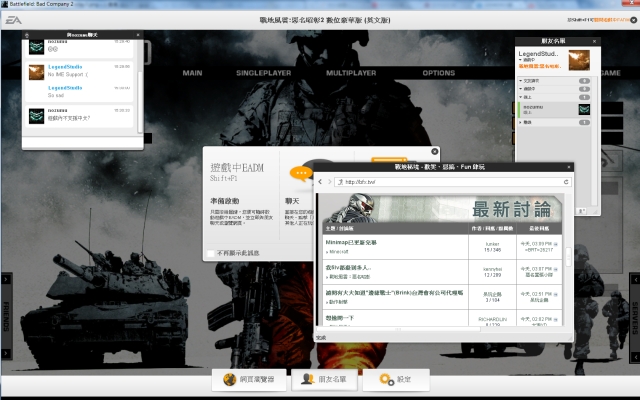Image resolution: width=640 pixels, height=400 pixels.
Task: Reload the page in overlay browser
Action: (x=566, y=182)
